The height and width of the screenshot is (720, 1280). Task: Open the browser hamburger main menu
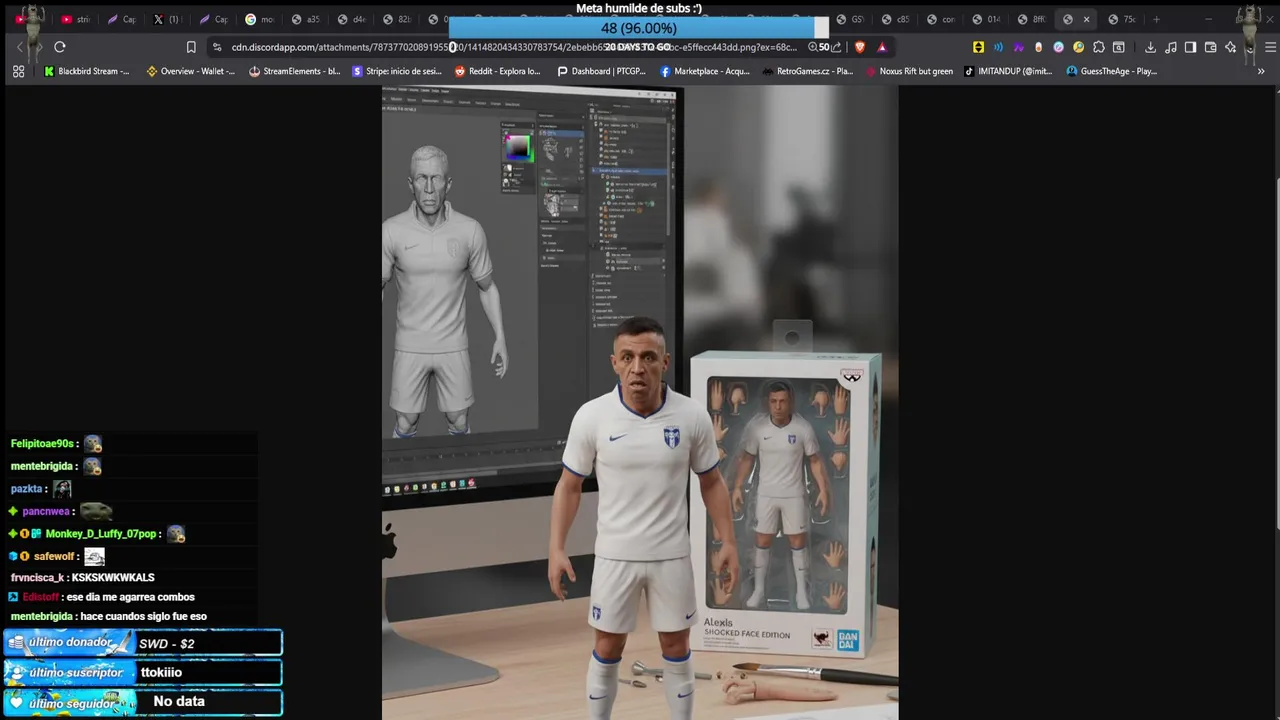click(x=1270, y=47)
